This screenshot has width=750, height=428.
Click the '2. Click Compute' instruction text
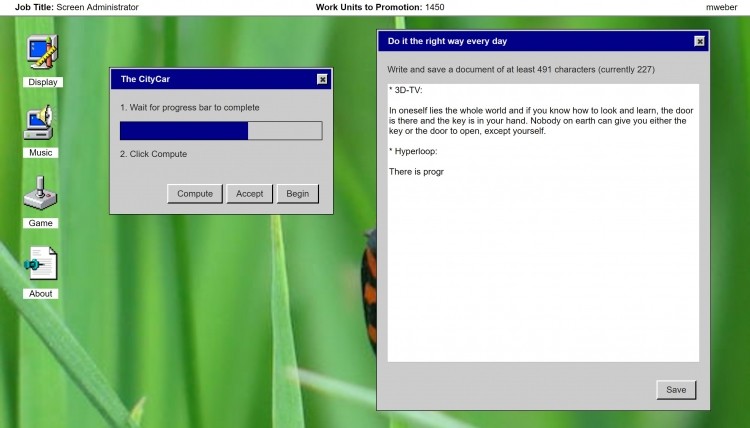click(154, 154)
